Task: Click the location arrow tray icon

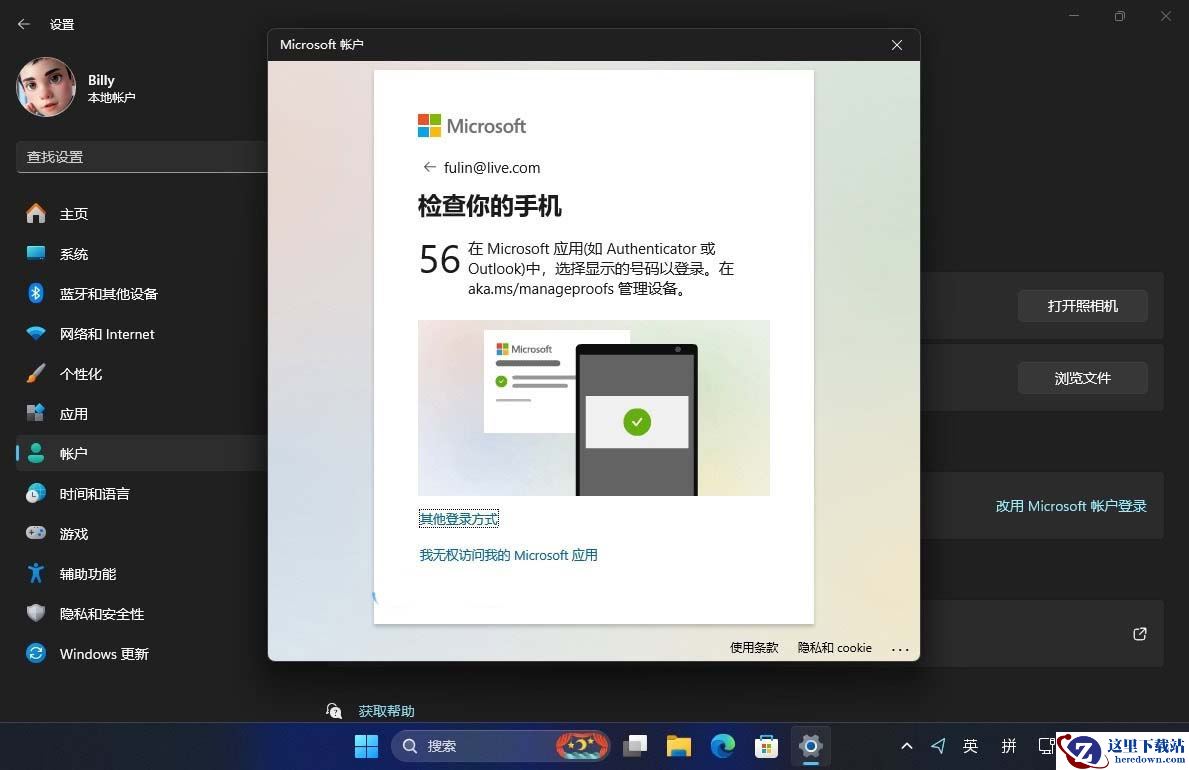Action: click(938, 746)
